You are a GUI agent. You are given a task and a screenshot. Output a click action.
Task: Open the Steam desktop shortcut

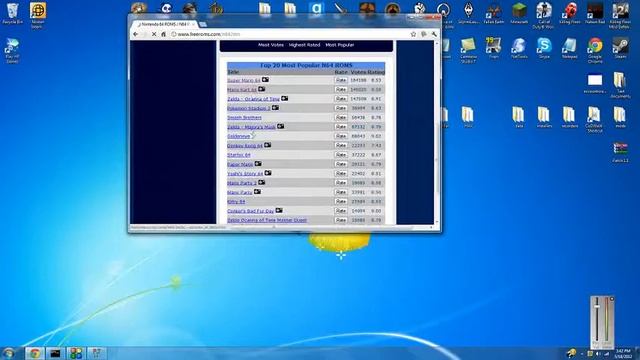tap(620, 48)
